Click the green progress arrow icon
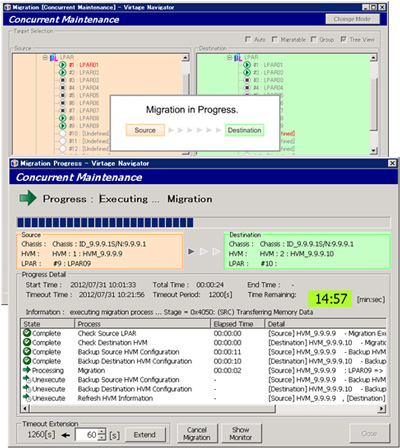This screenshot has height=448, width=400. pos(28,198)
